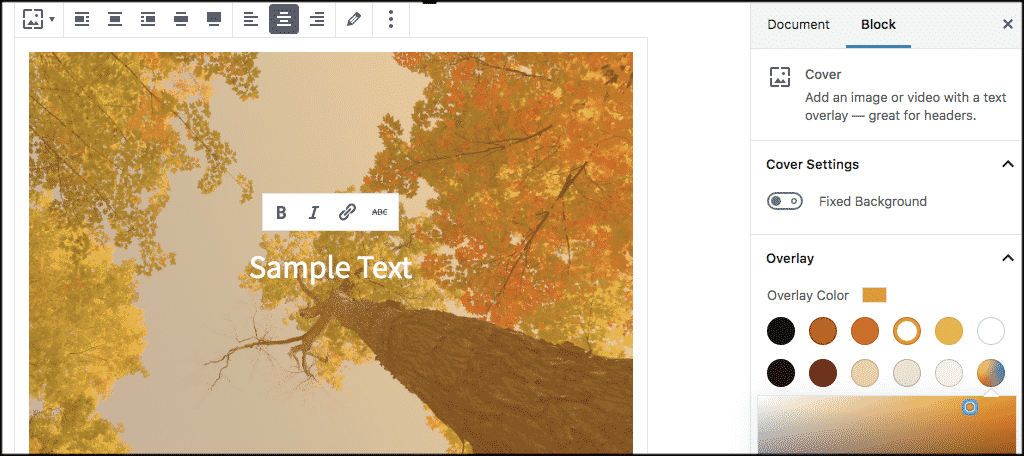The image size is (1024, 456).
Task: Align the cover block left
Action: point(82,20)
